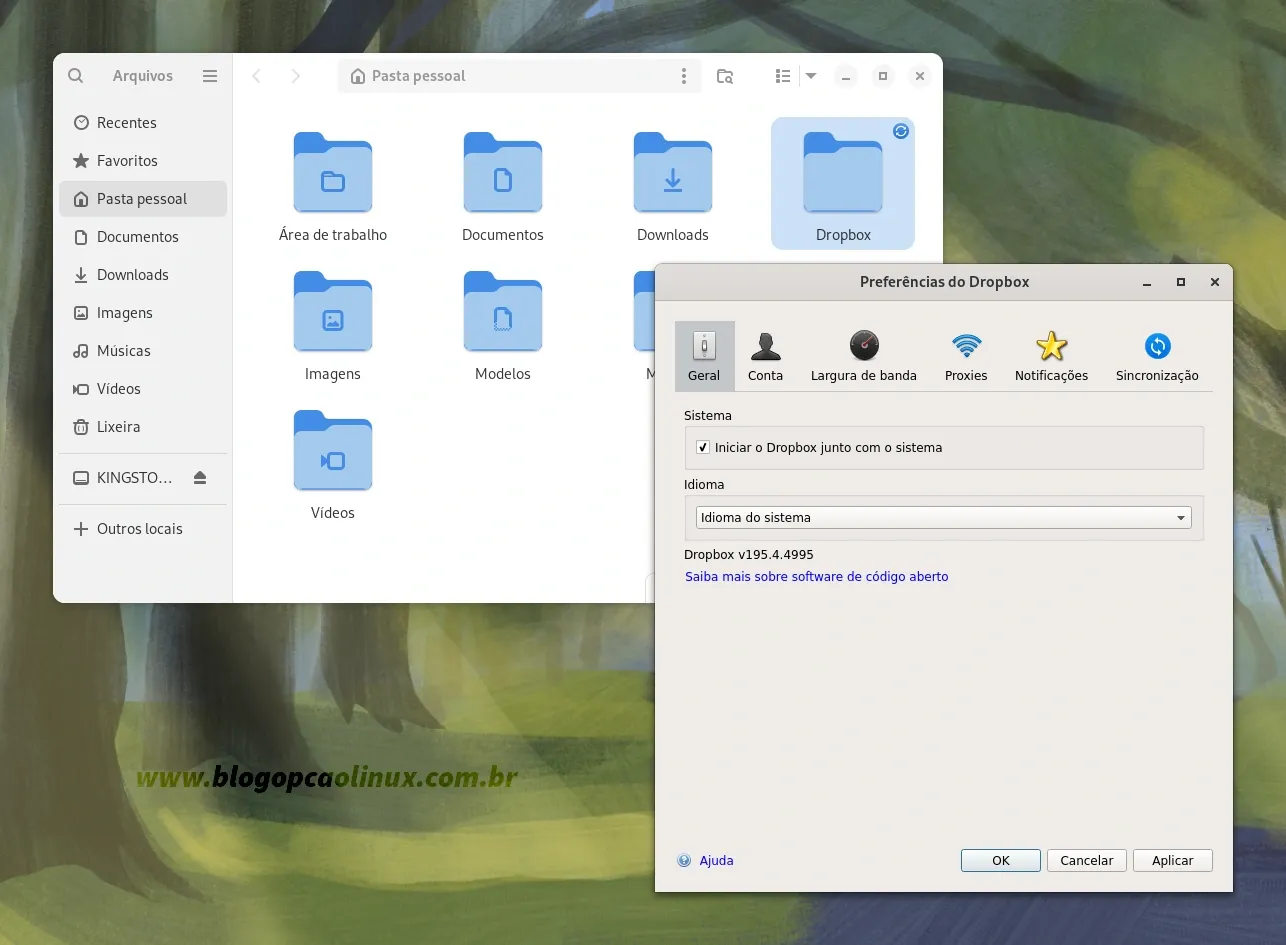Expand the Idioma do sistema dropdown
Viewport: 1286px width, 945px height.
(x=943, y=518)
